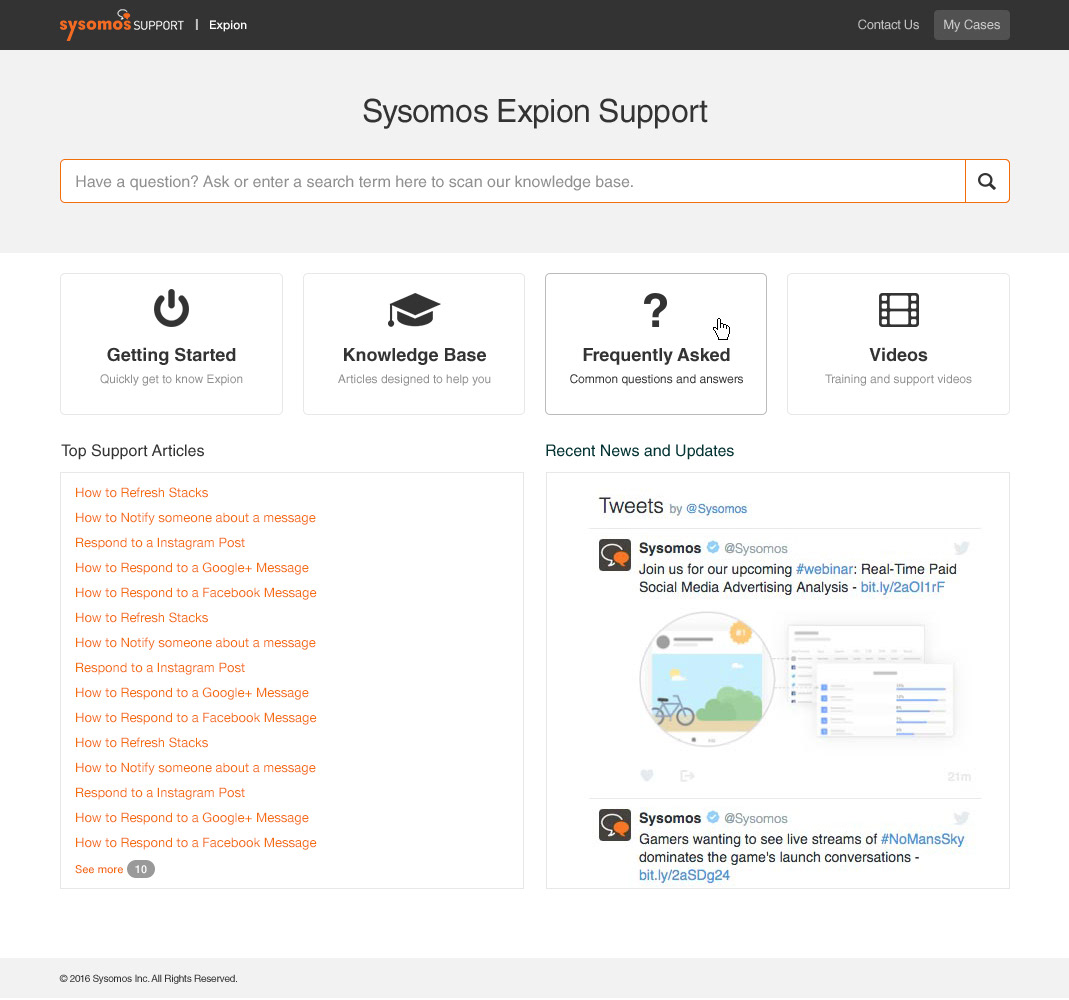The height and width of the screenshot is (1000, 1069).
Task: Open the webinar tweet illustration image
Action: coord(796,679)
